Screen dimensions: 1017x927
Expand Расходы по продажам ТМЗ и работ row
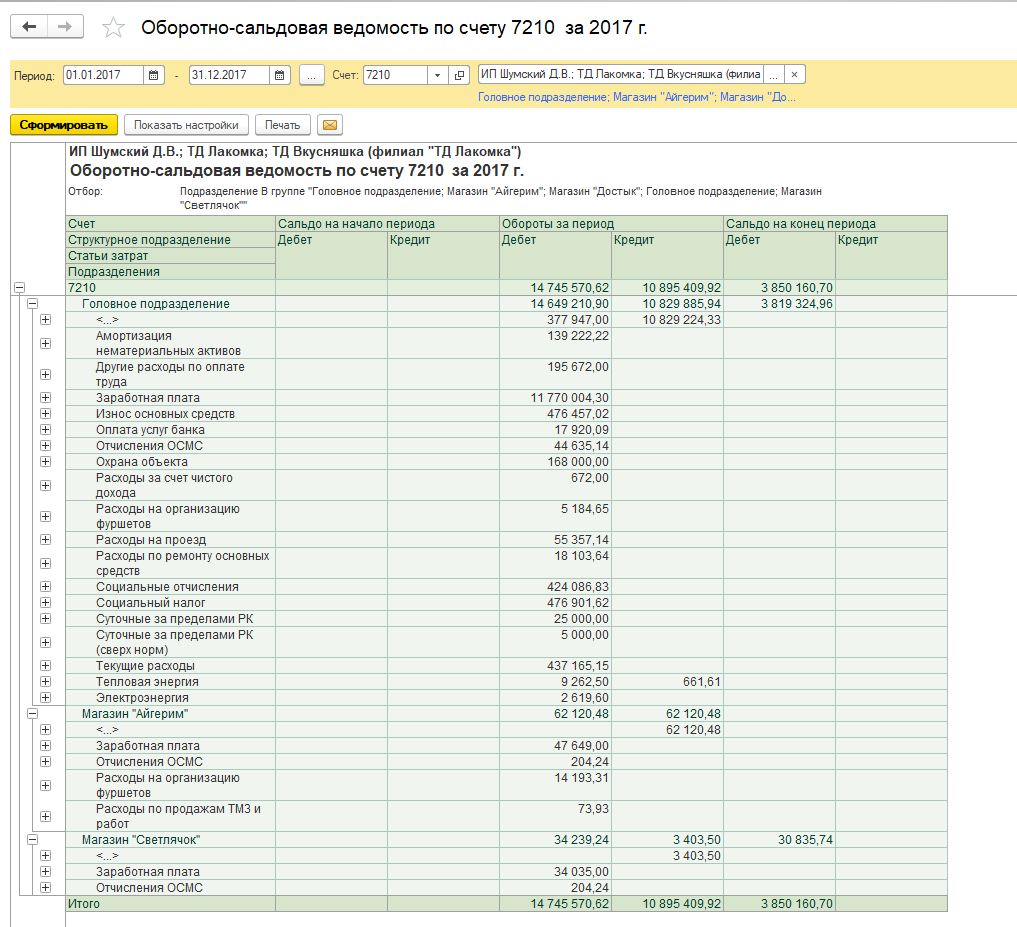tap(45, 816)
